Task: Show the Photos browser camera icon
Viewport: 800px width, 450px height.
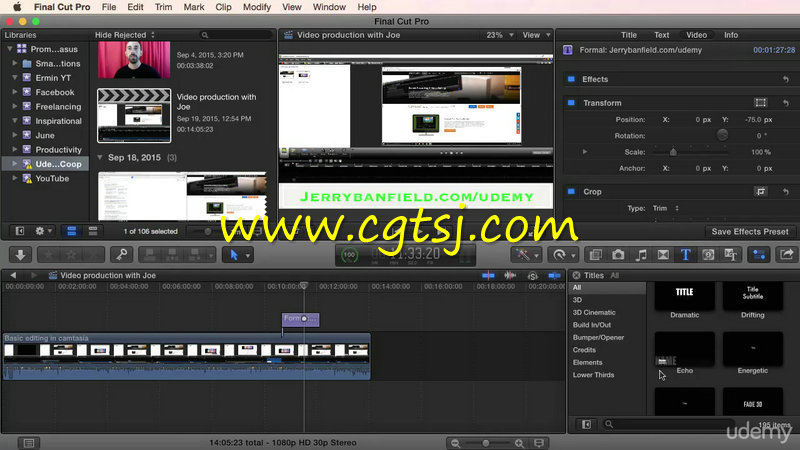Action: (618, 255)
